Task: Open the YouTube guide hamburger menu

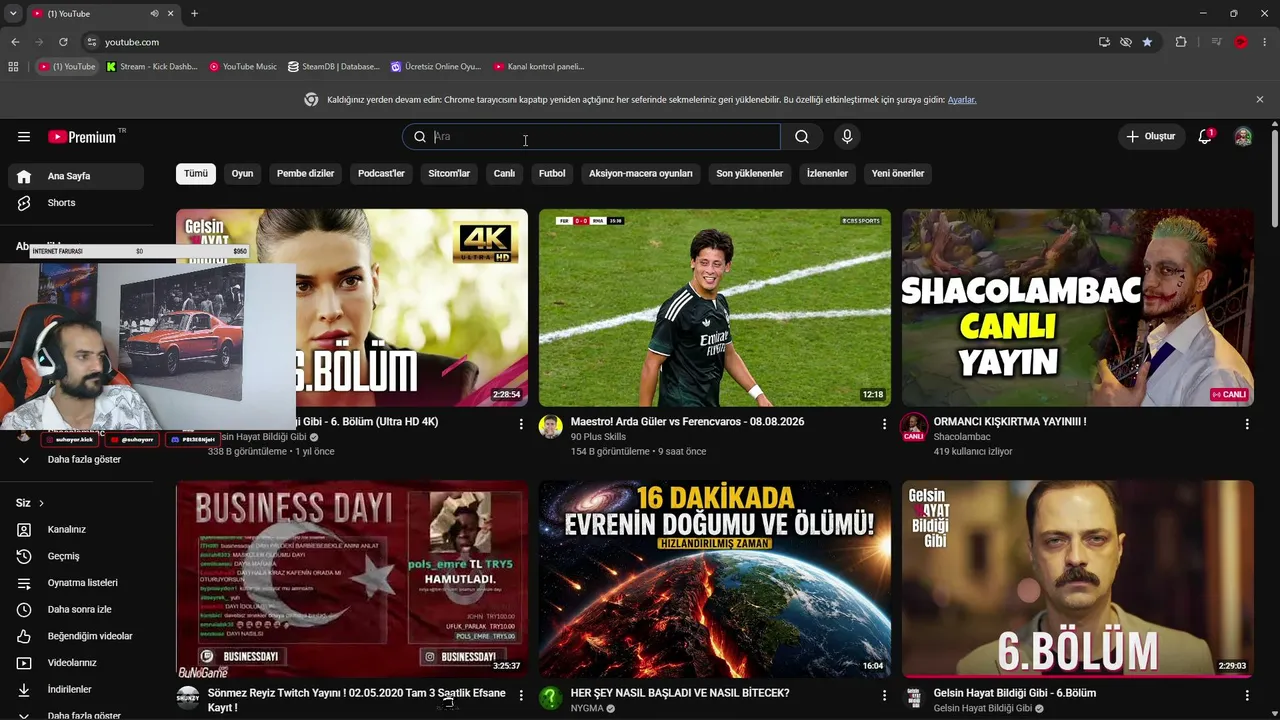Action: 24,137
